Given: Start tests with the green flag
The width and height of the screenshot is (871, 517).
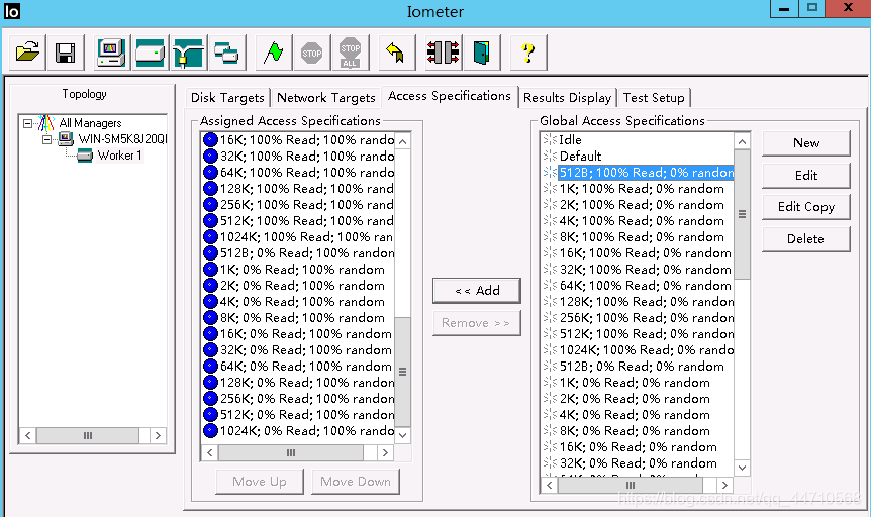Looking at the screenshot, I should coord(273,53).
